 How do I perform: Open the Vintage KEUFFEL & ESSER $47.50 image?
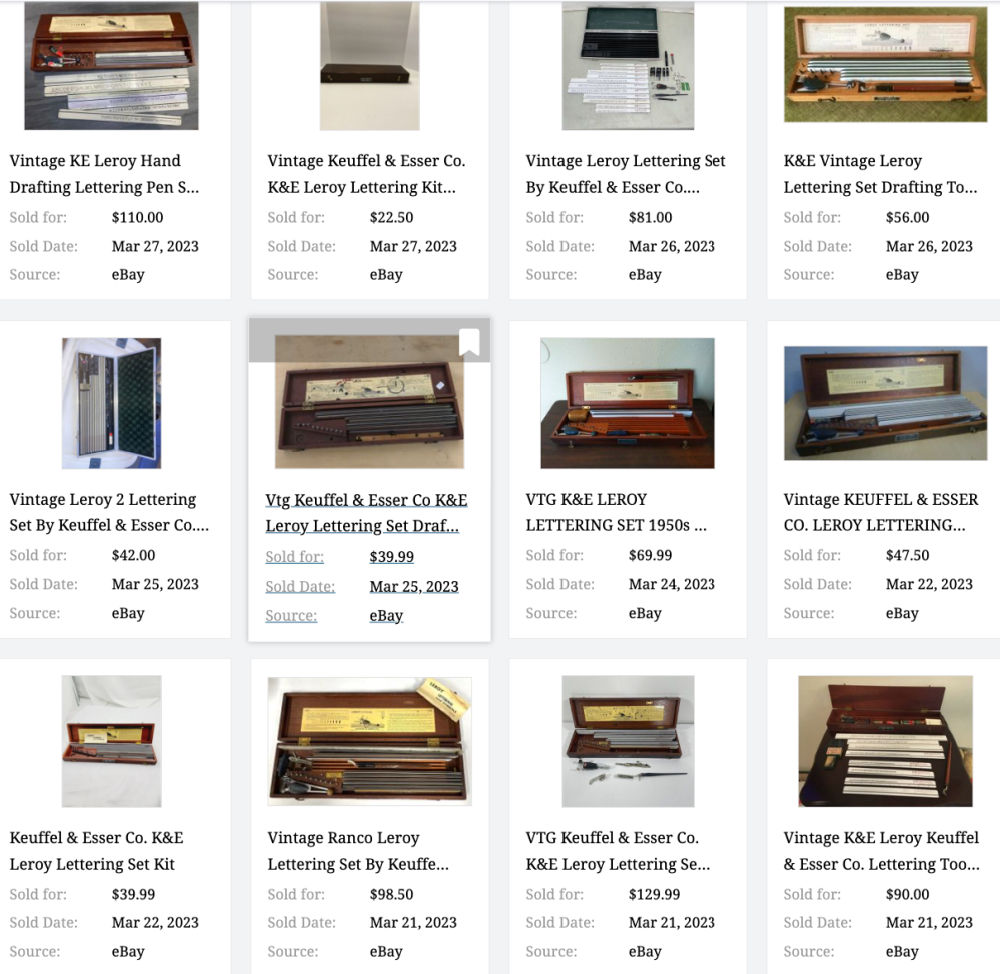885,403
